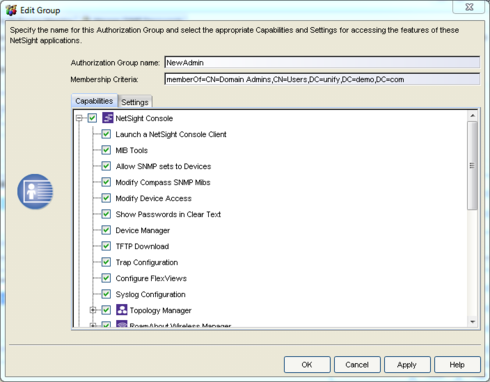Viewport: 490px width, 382px height.
Task: Select the 'Syslog Configuration' label
Action: (150, 294)
